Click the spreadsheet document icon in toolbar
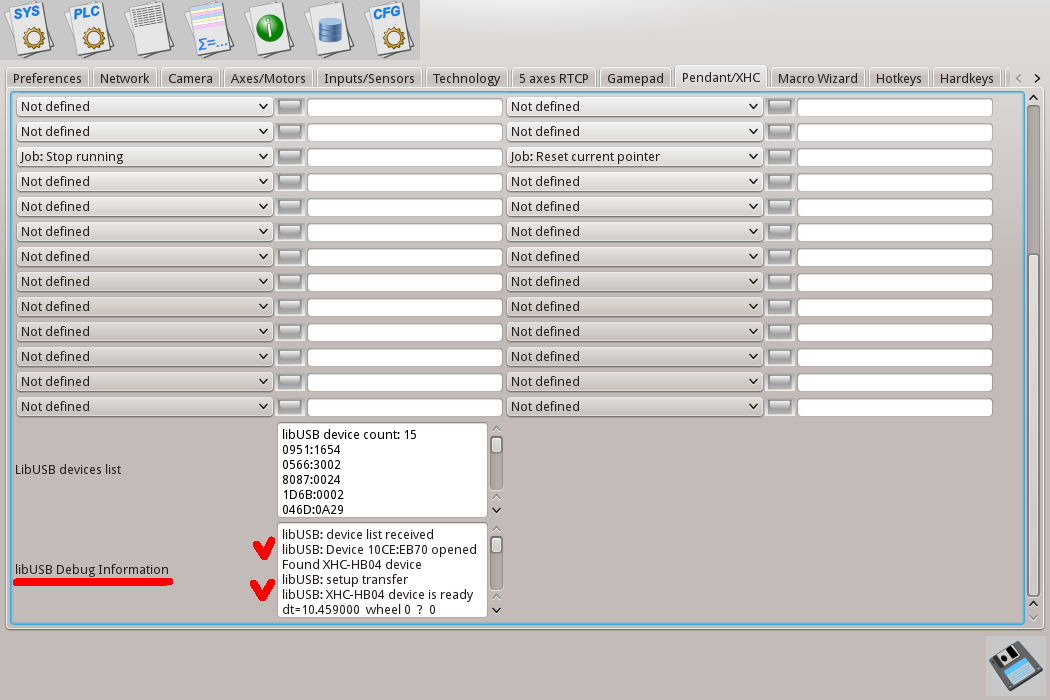Screen dimensions: 1050x700 150,28
